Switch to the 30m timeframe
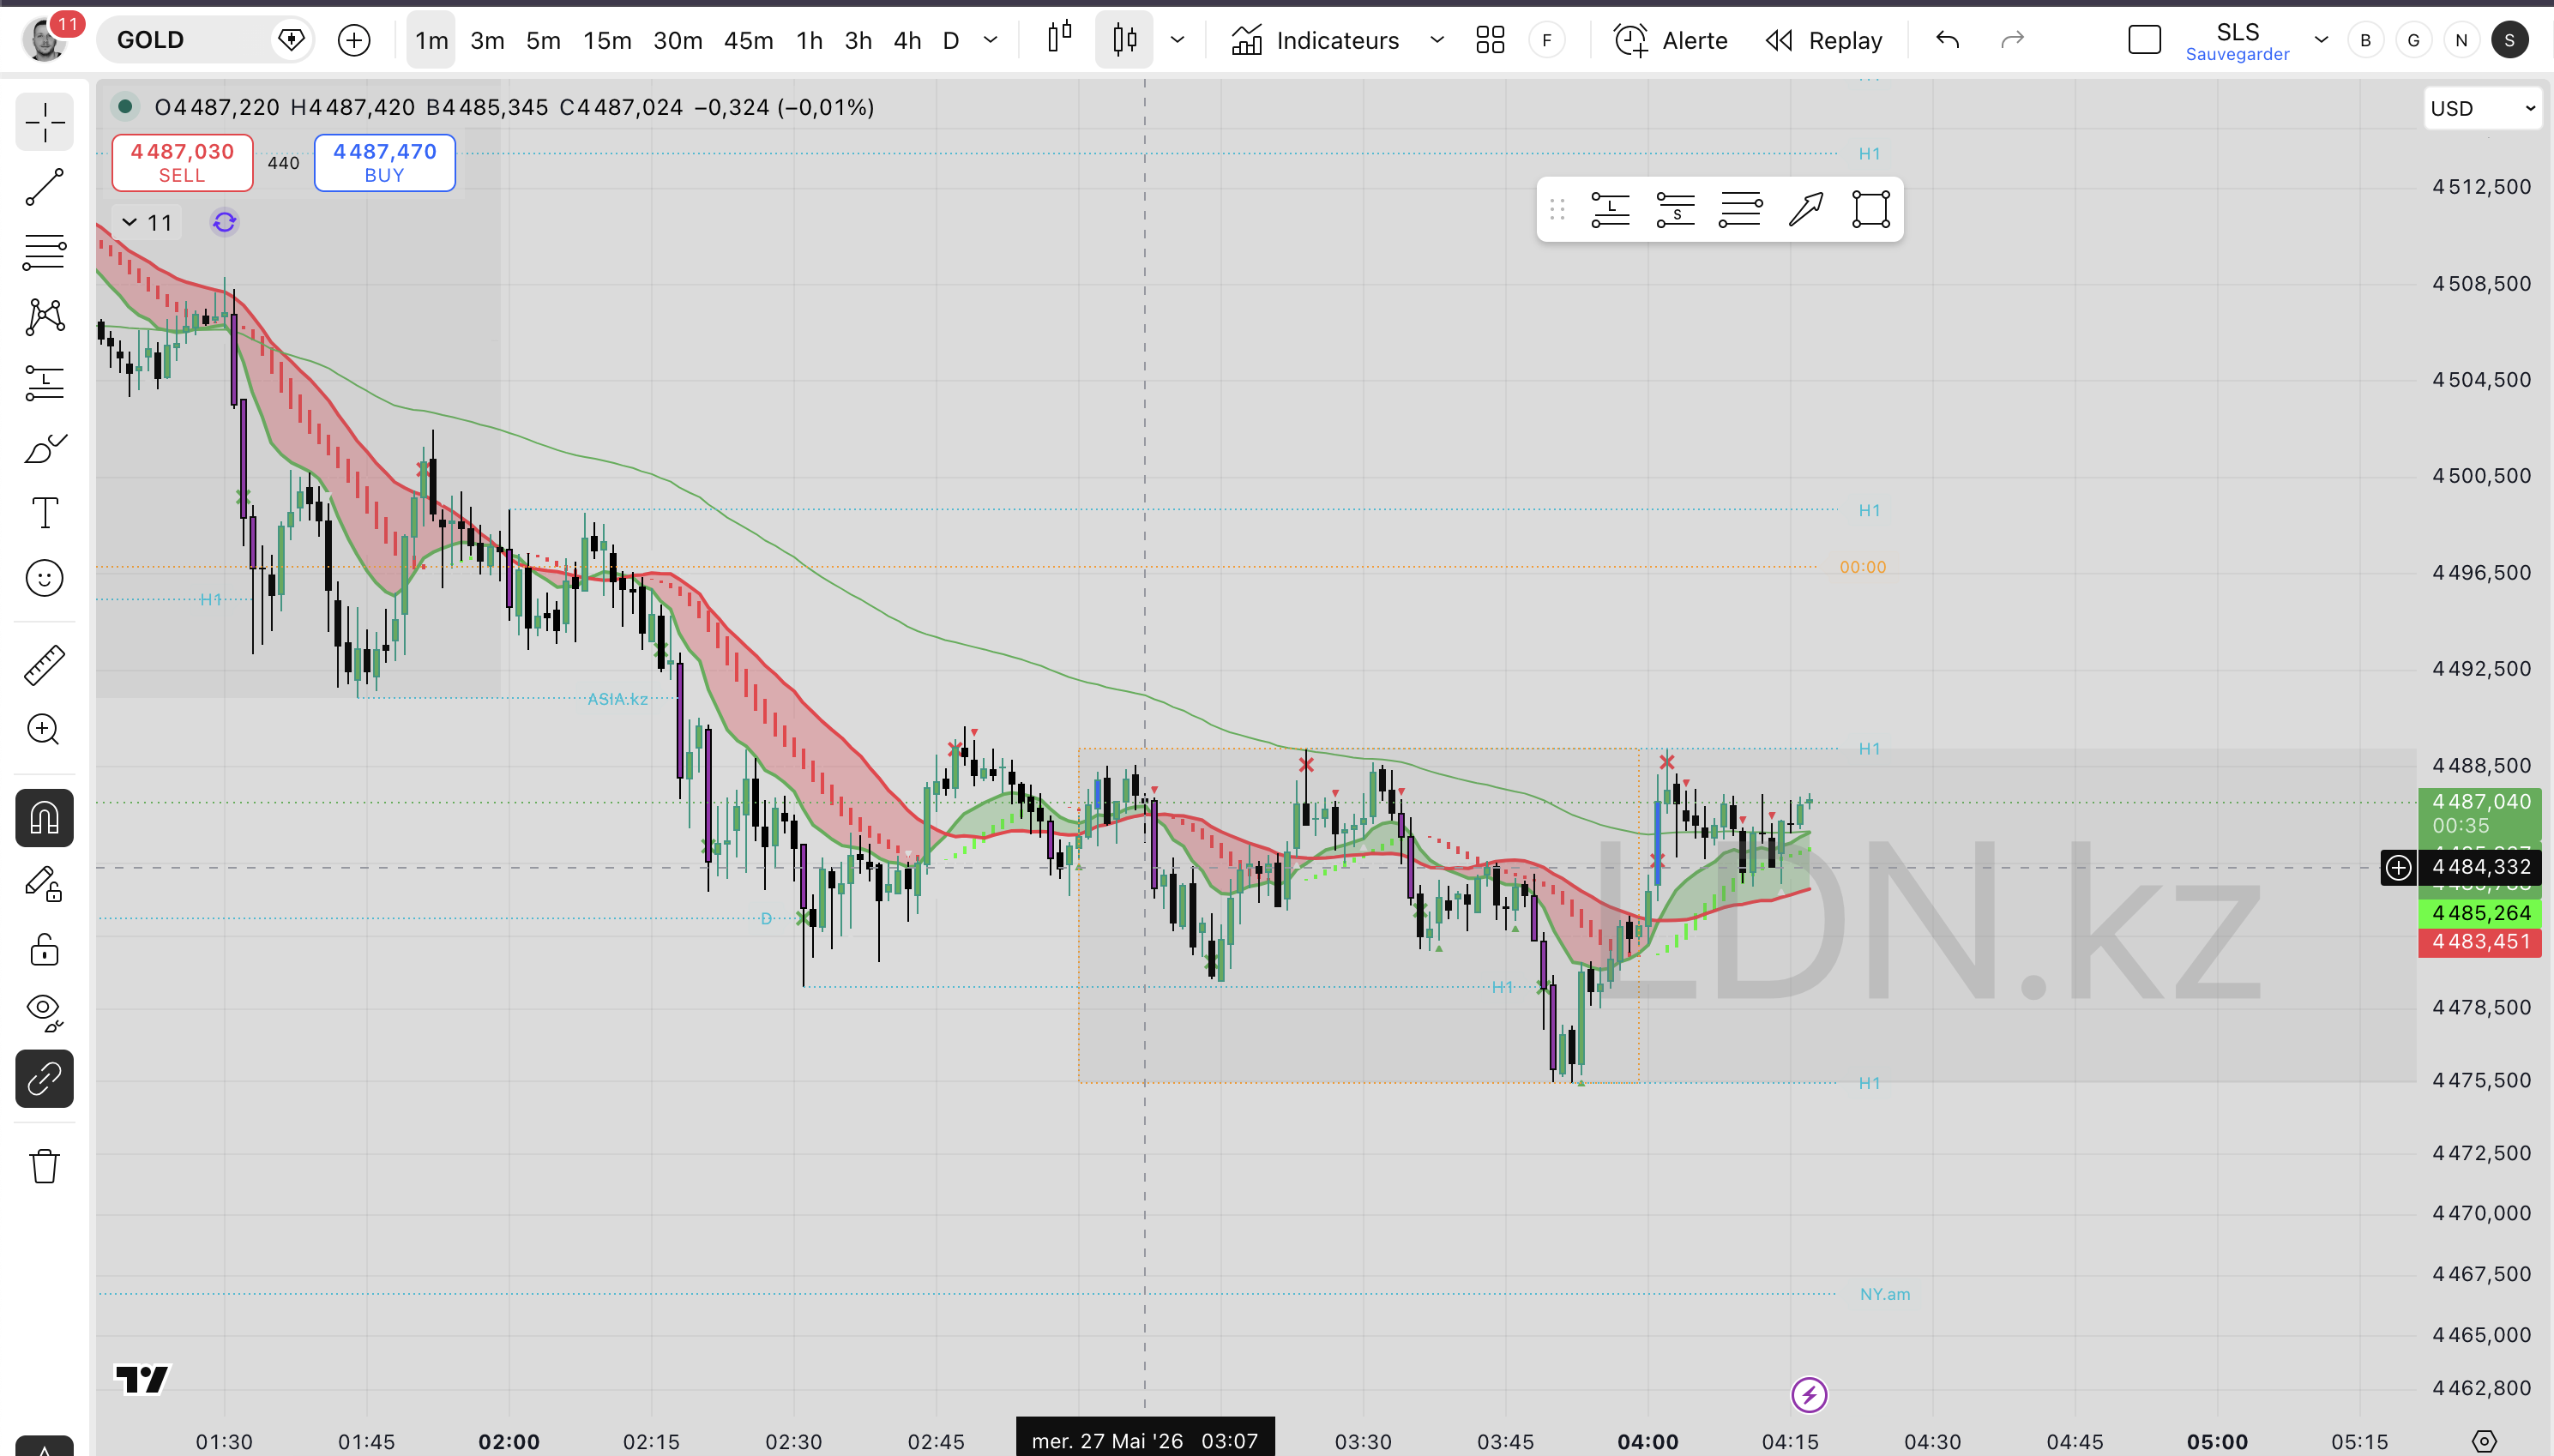2554x1456 pixels. tap(677, 40)
